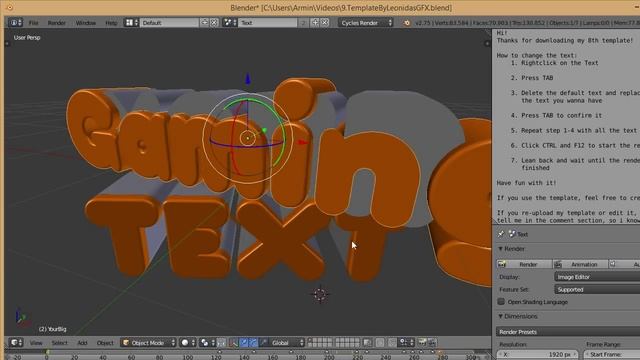Open the File menu
Image resolution: width=640 pixels, height=360 pixels.
33,23
